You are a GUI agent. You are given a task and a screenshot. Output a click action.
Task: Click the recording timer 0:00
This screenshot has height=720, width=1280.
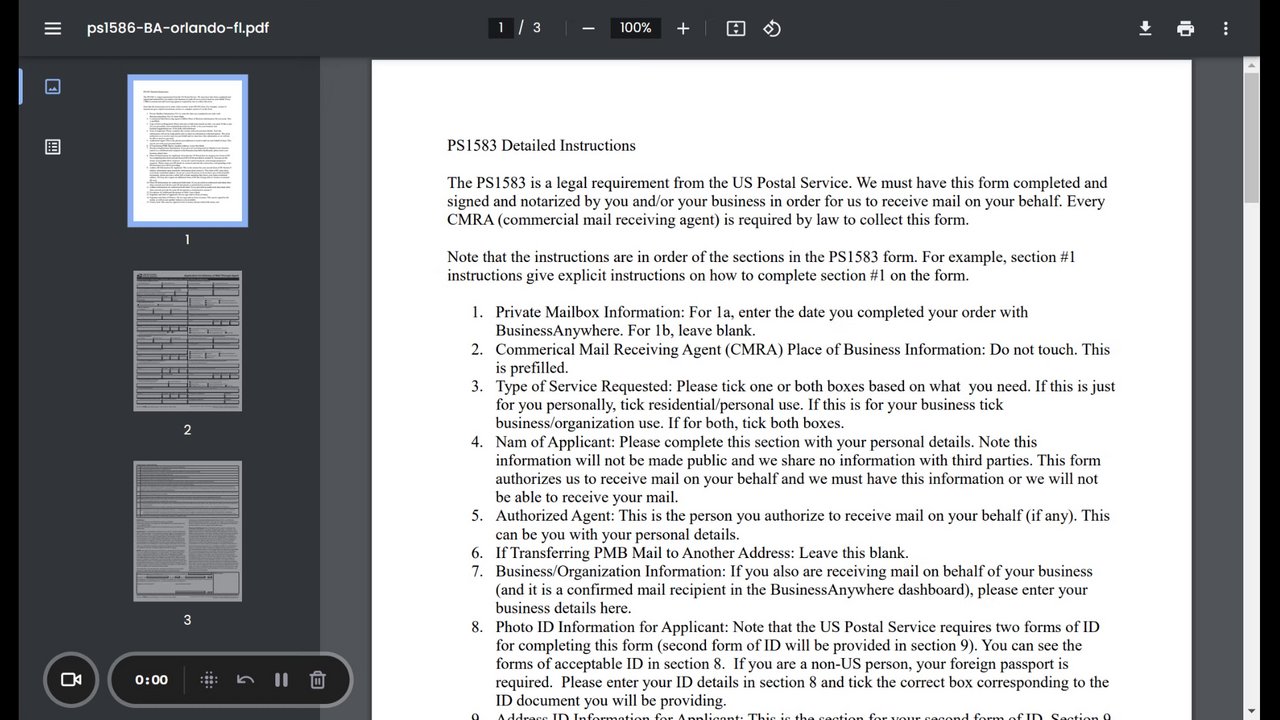click(x=152, y=680)
